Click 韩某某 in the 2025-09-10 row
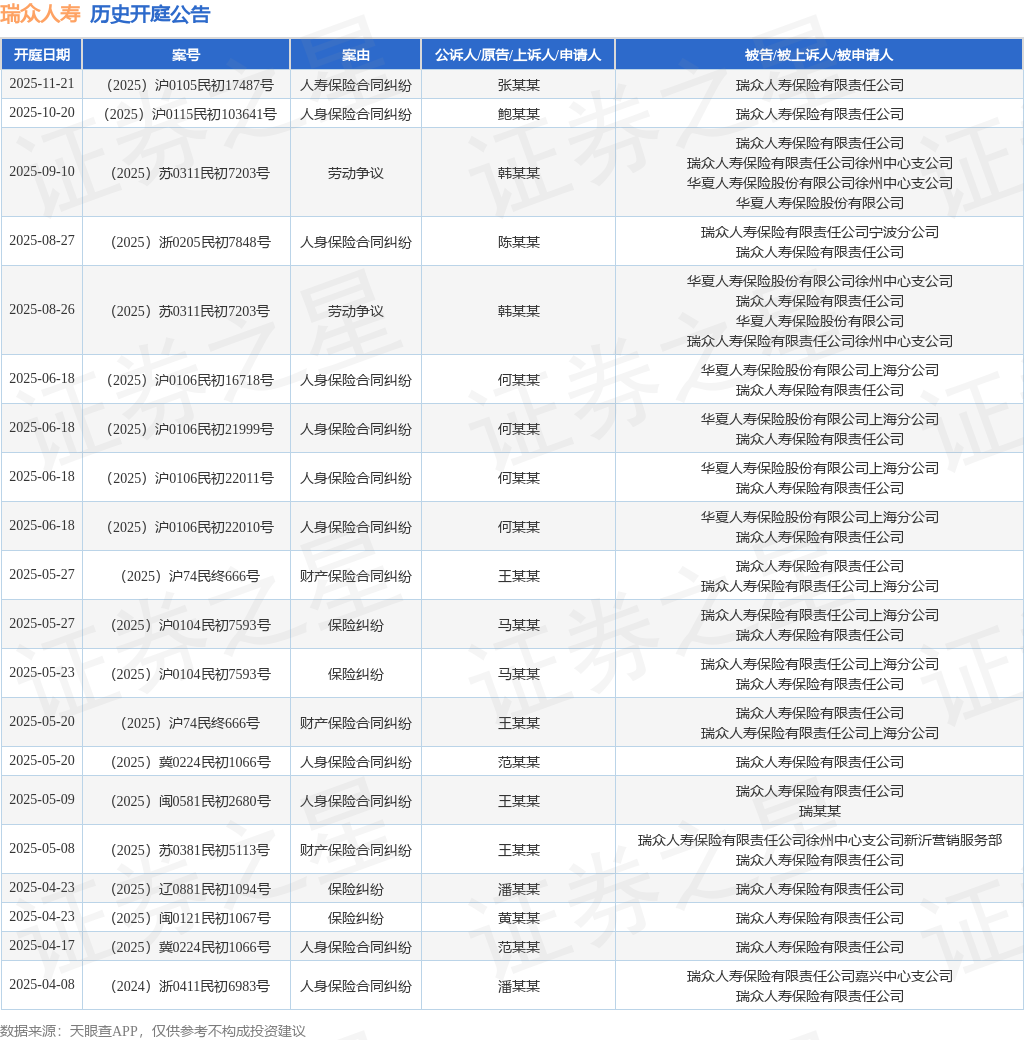This screenshot has width=1024, height=1040. [519, 173]
